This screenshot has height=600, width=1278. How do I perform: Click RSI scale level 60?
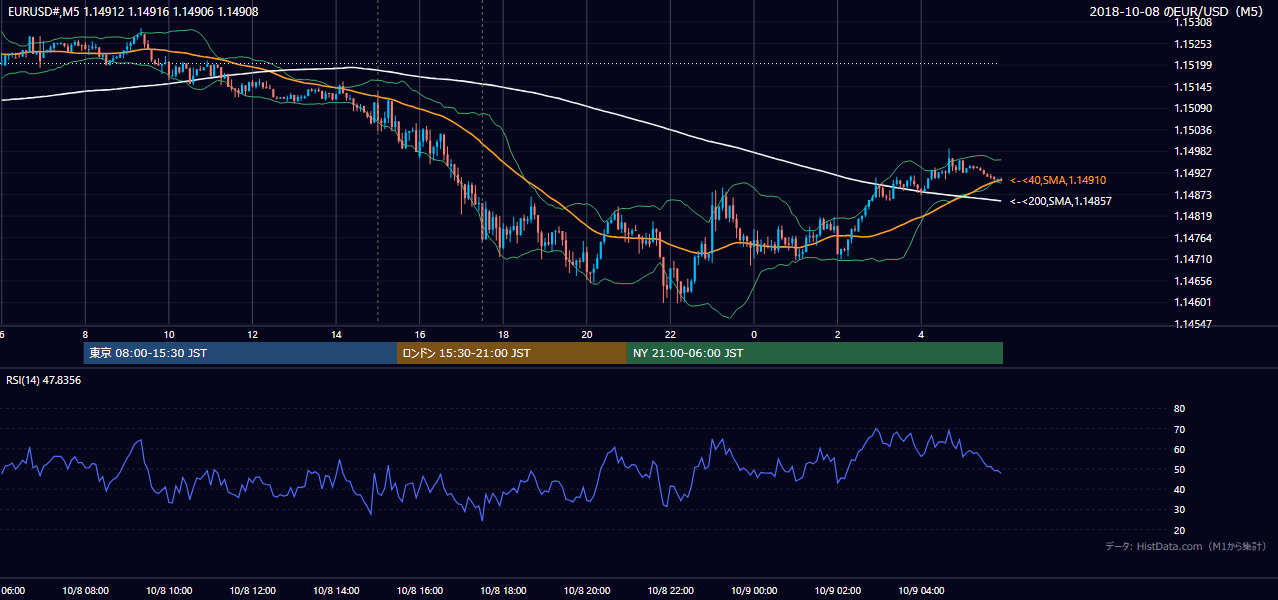(x=1179, y=449)
